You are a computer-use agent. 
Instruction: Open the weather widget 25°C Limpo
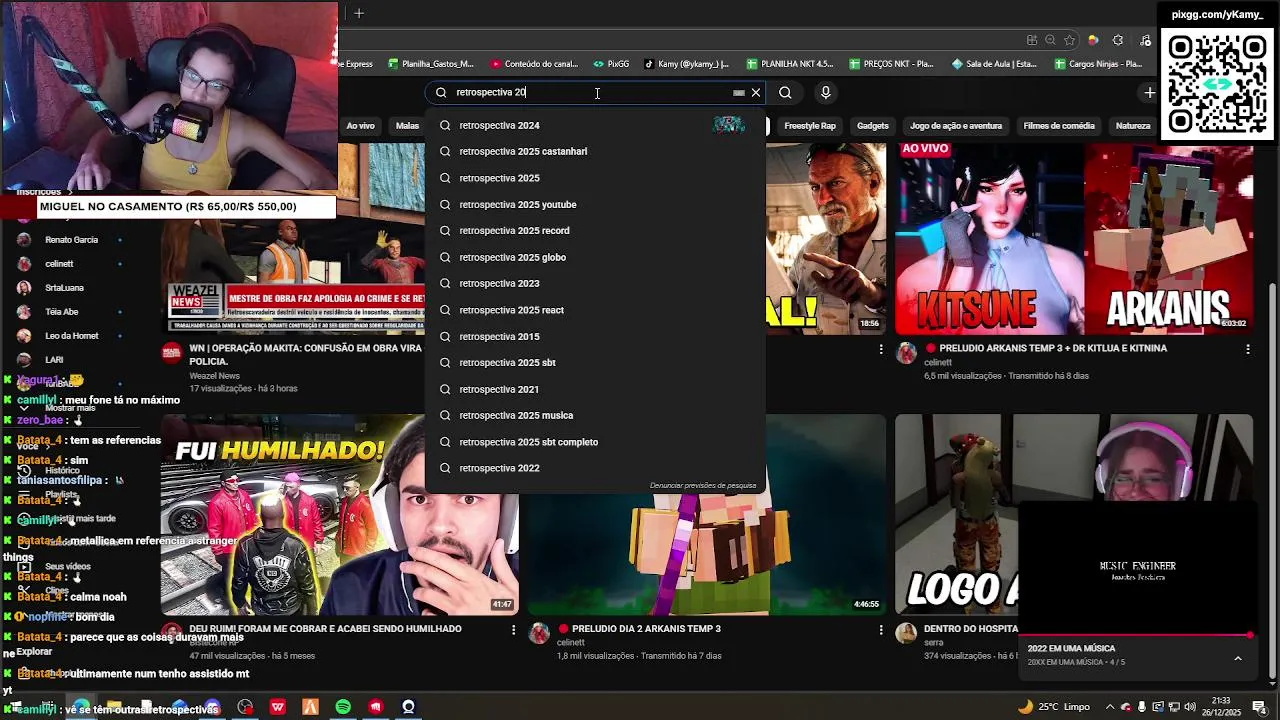pos(1056,707)
